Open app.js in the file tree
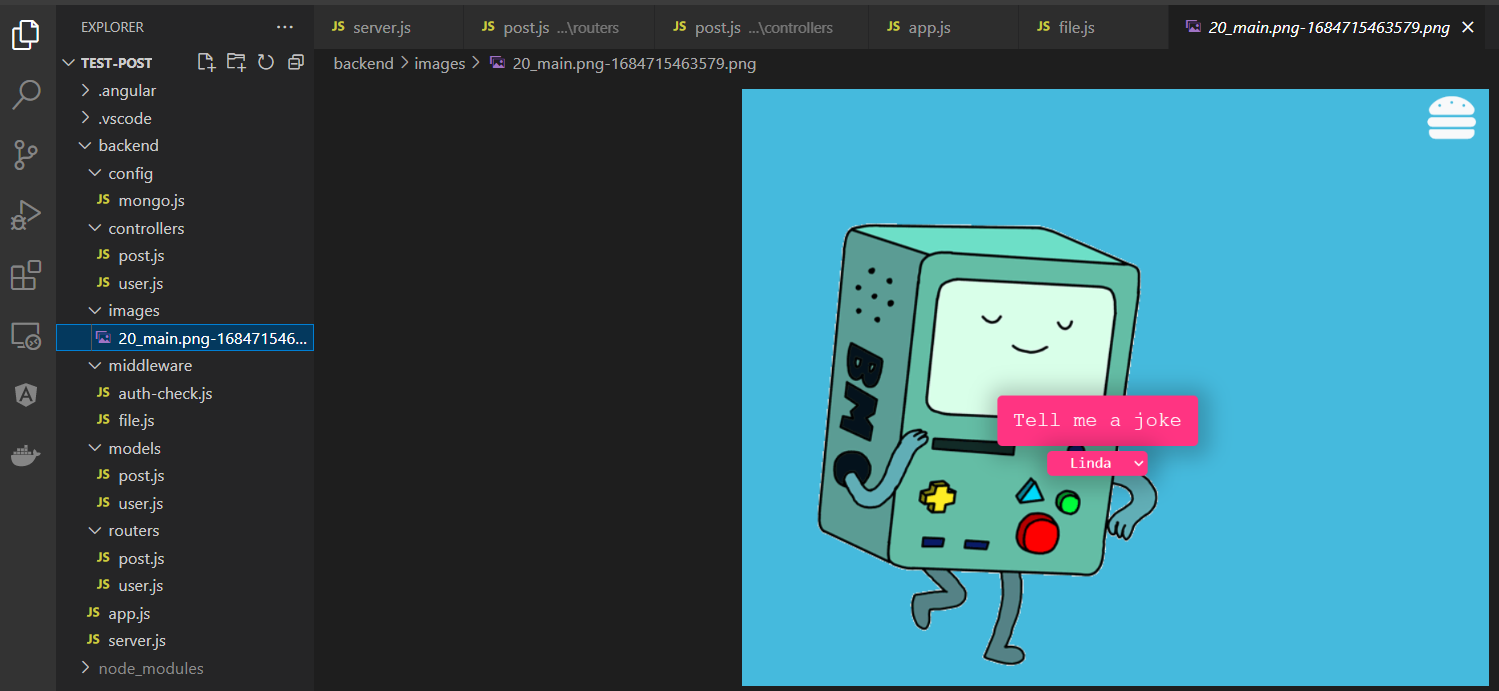This screenshot has height=691, width=1499. click(184, 613)
